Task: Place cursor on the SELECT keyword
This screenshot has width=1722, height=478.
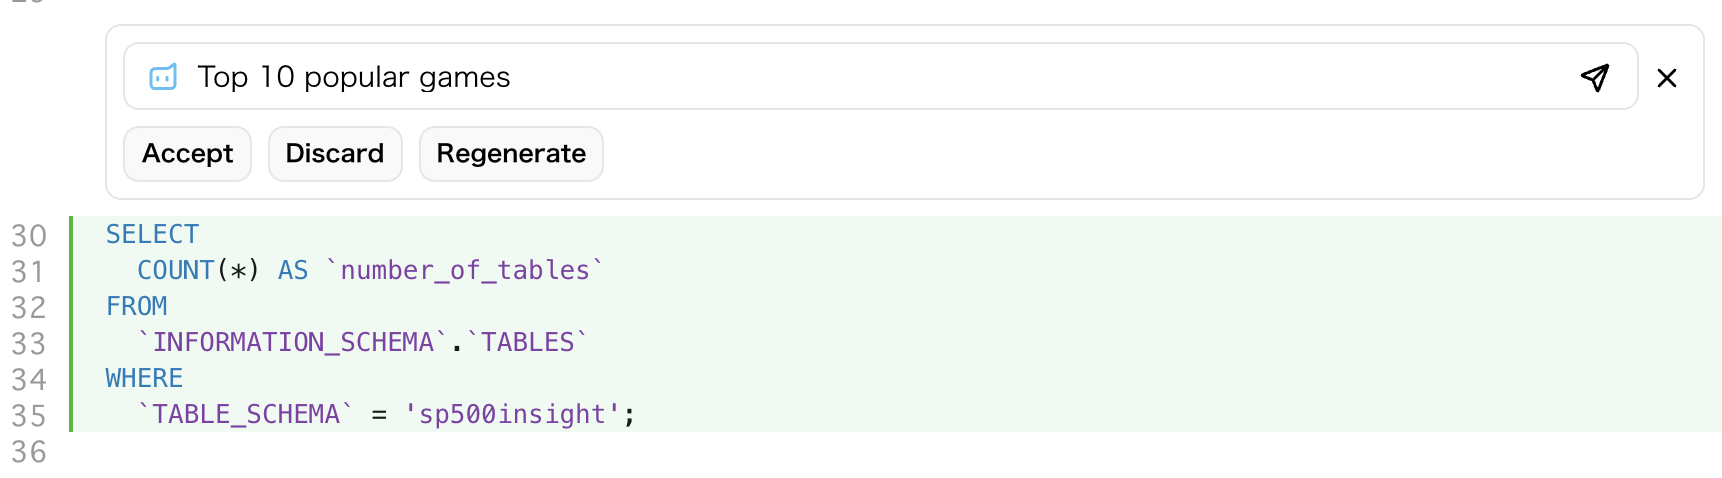Action: pos(152,234)
